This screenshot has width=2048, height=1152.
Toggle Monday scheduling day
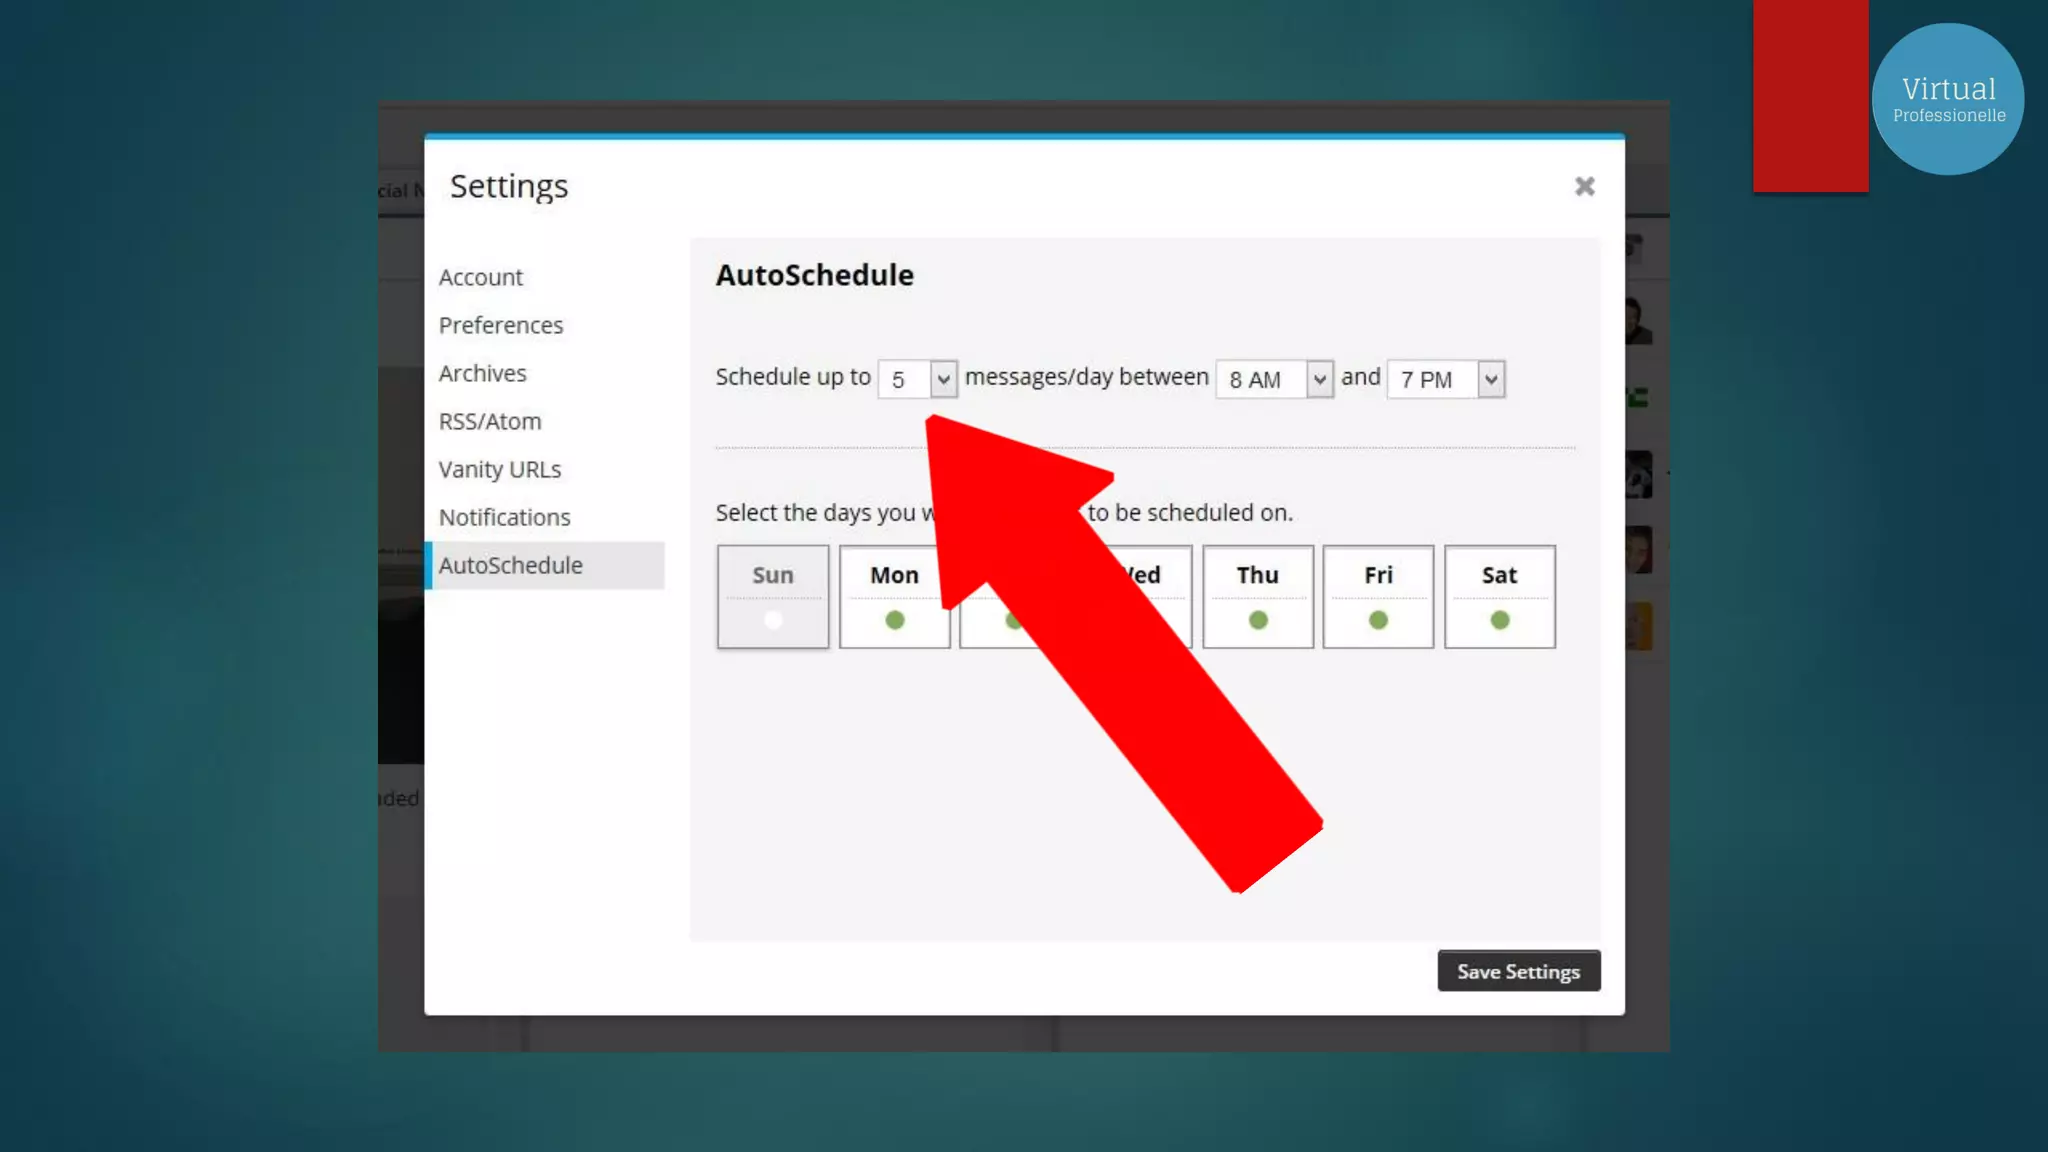[x=894, y=597]
